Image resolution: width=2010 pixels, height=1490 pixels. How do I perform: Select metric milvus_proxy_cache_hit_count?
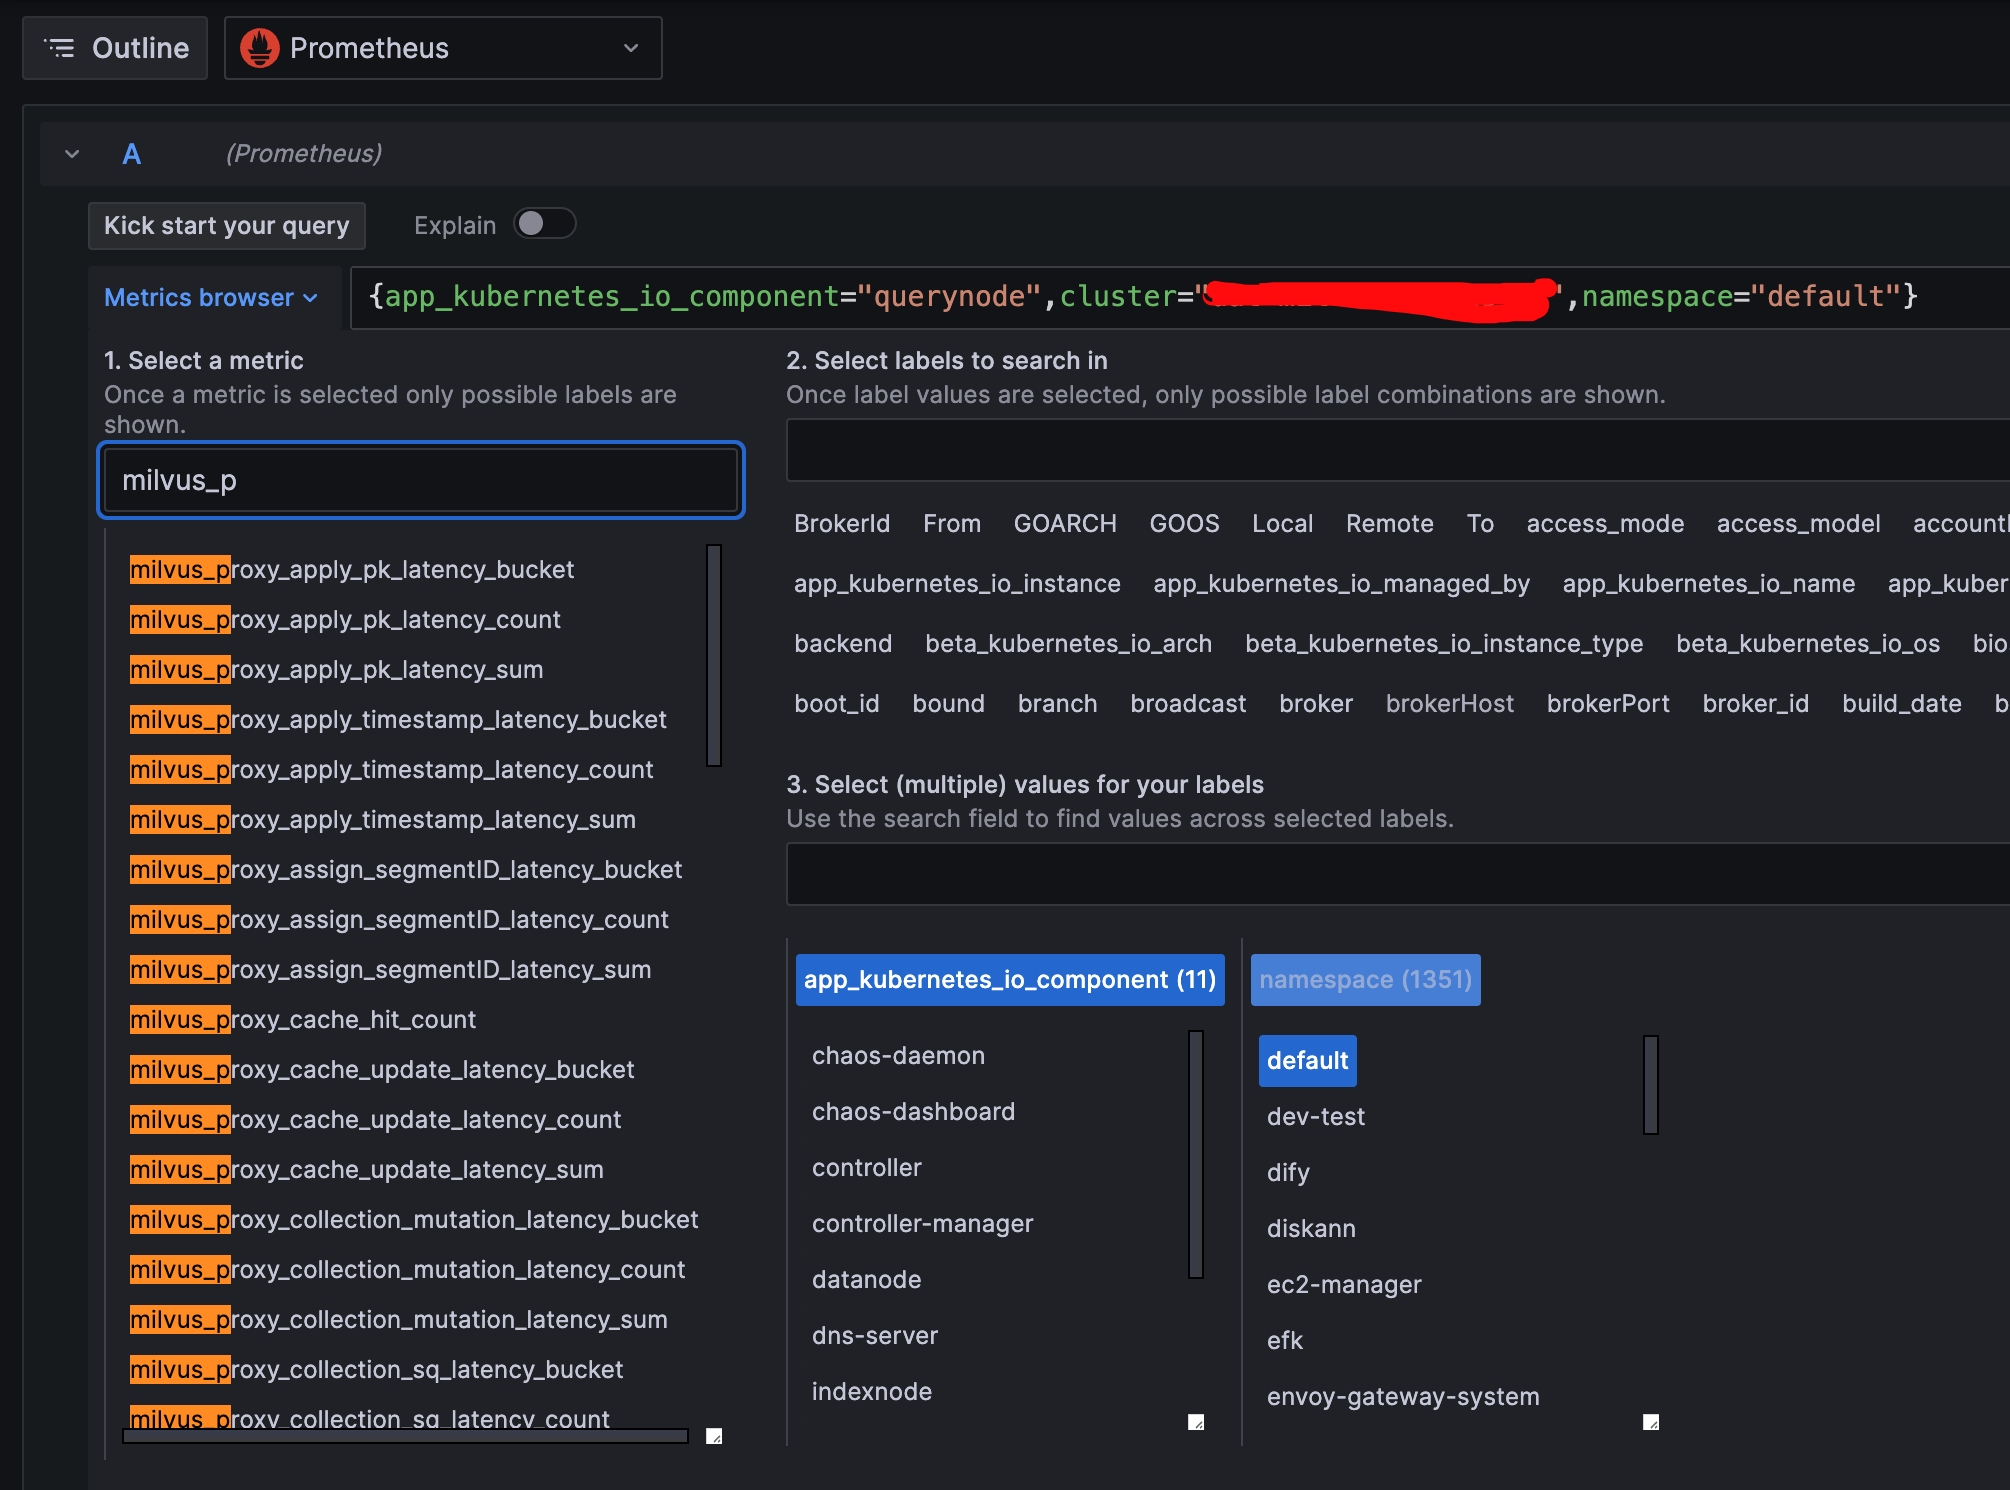303,1020
